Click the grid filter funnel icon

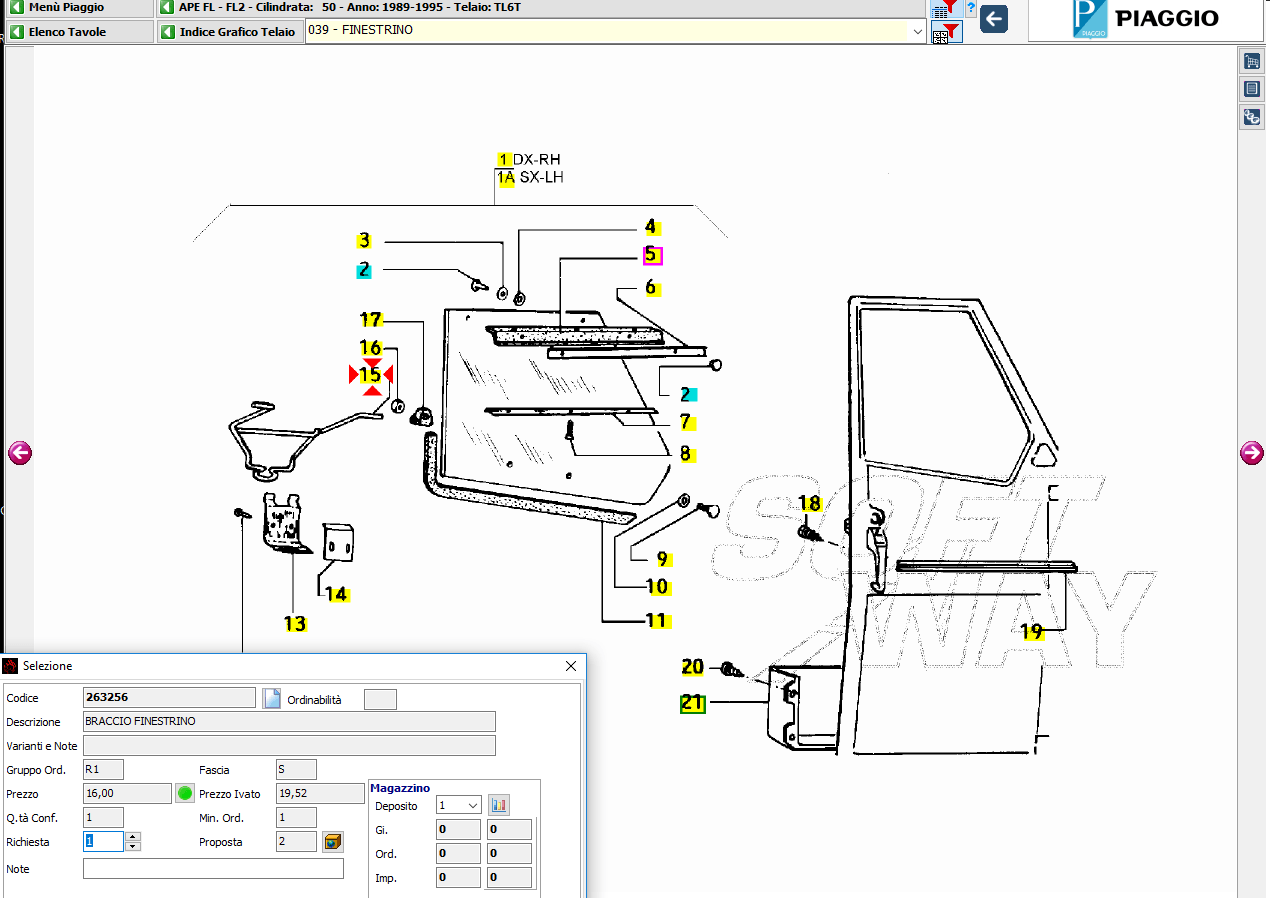click(x=946, y=34)
